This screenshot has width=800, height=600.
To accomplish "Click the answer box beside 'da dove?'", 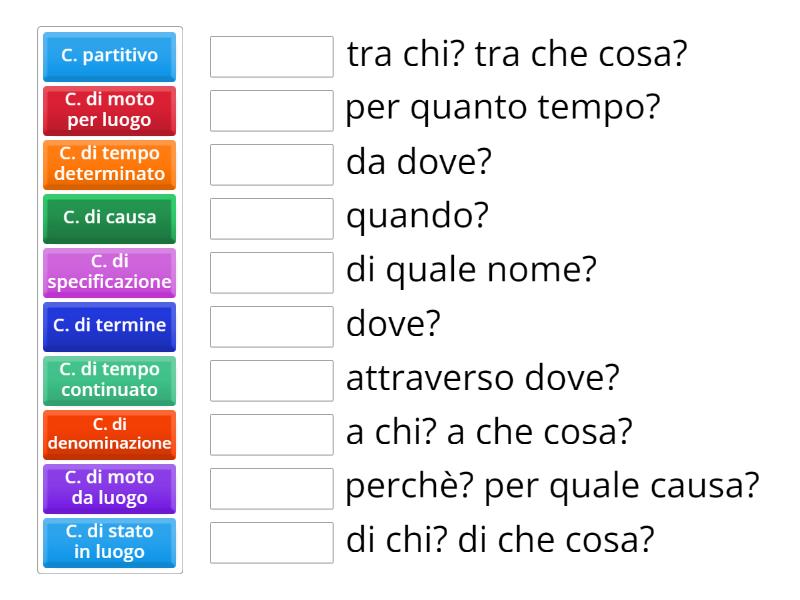I will 271,163.
